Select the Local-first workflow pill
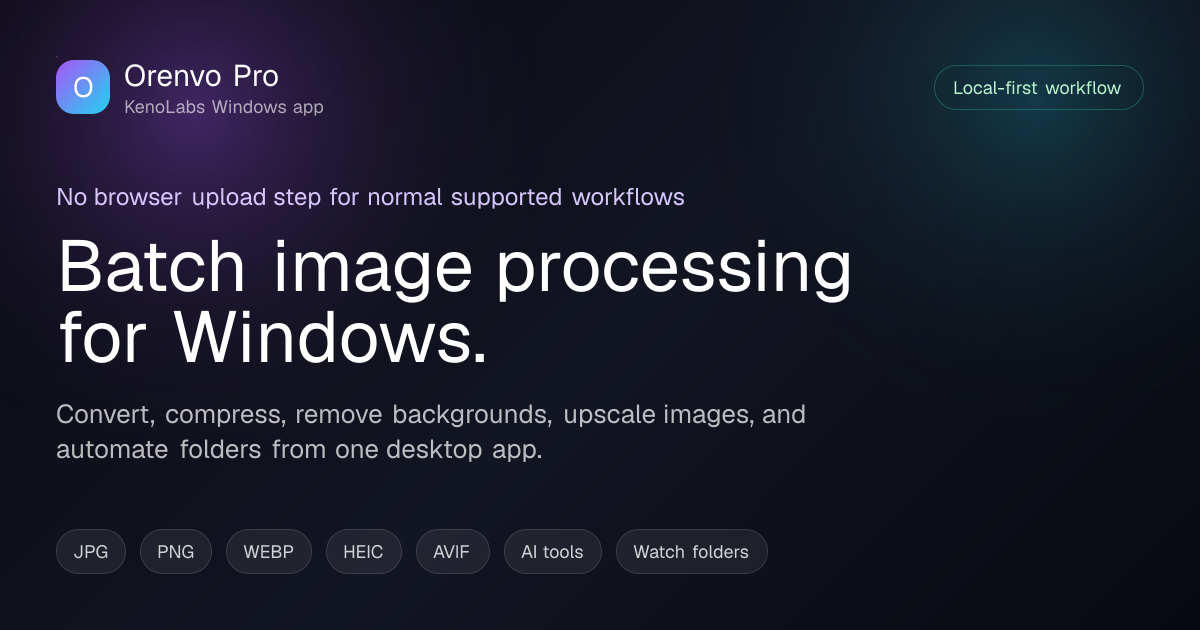 click(x=1038, y=88)
